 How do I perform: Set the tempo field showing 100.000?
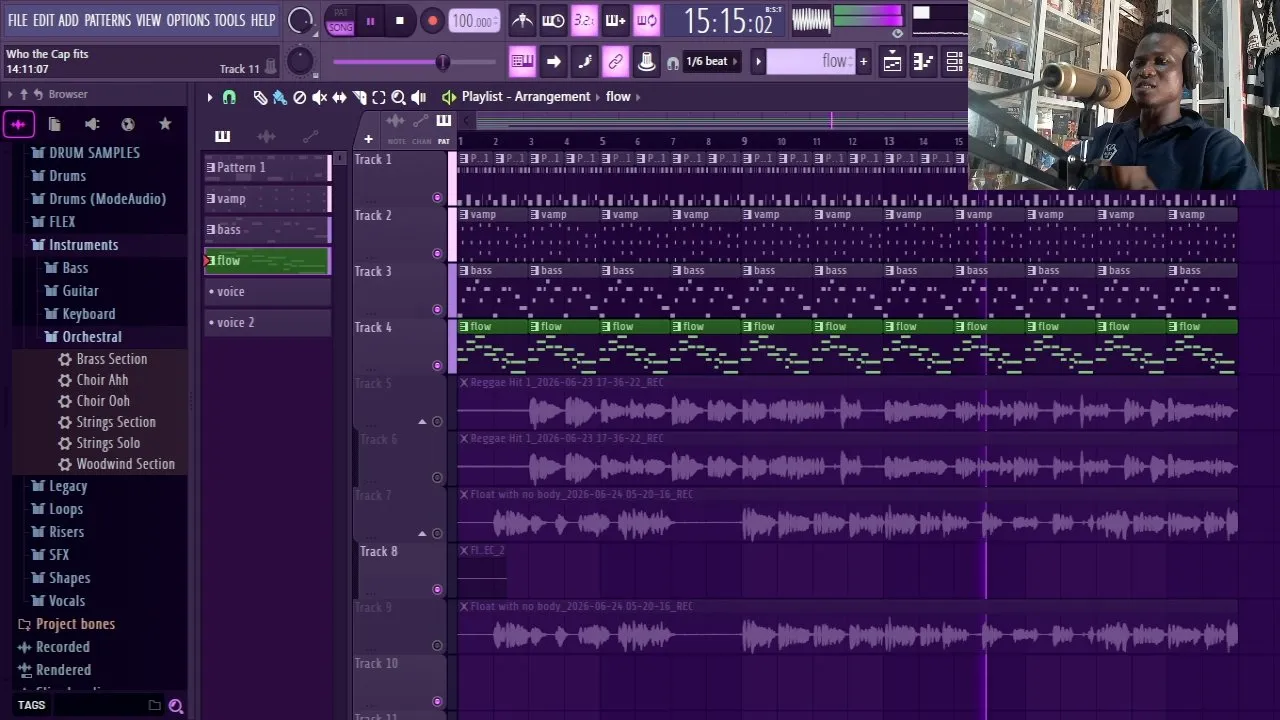474,21
